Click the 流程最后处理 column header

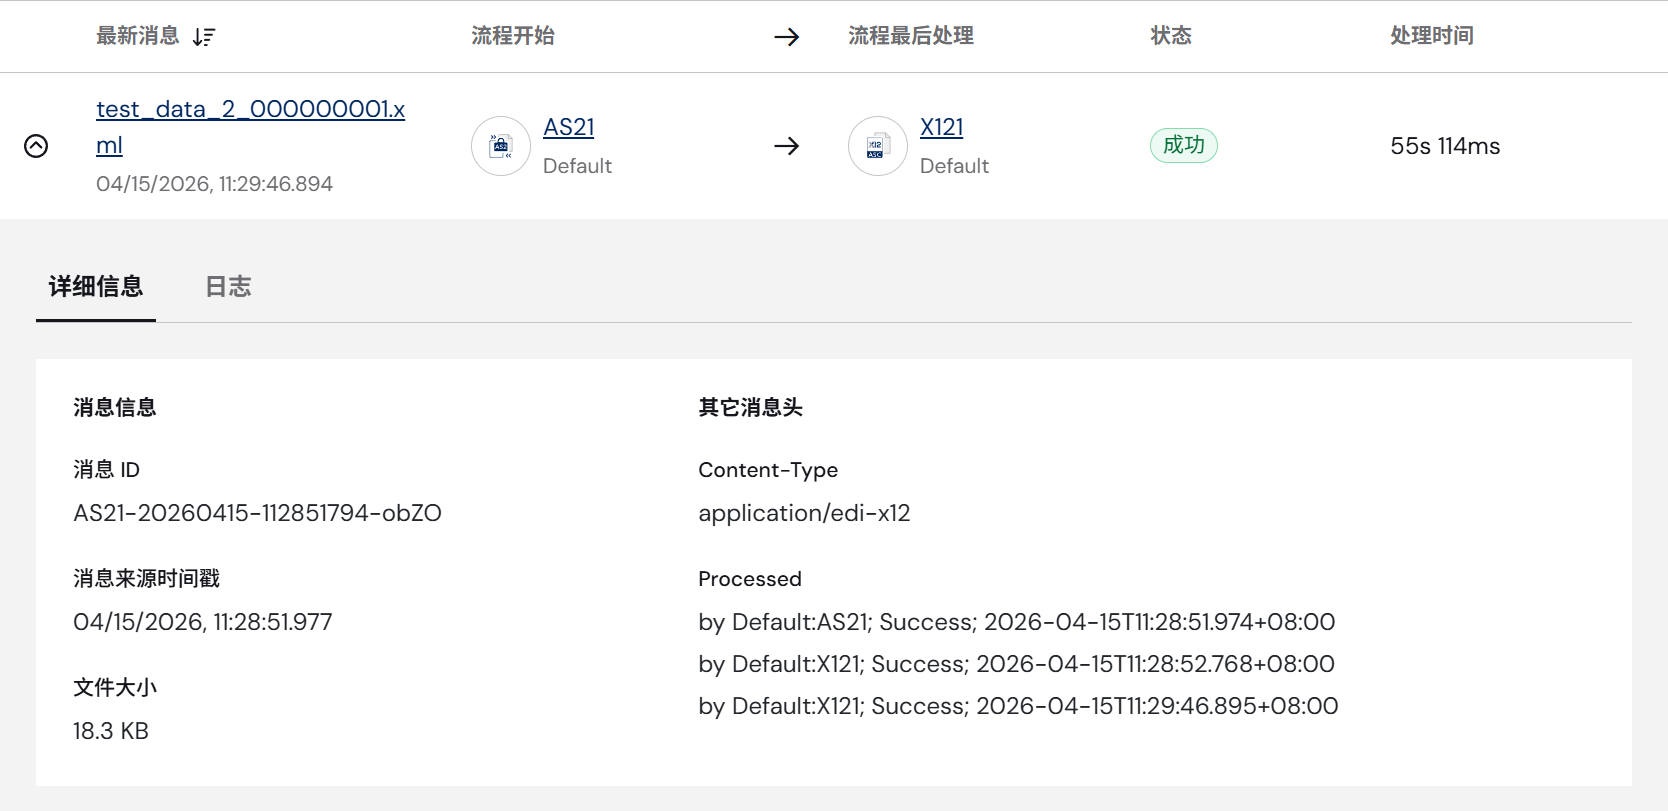point(911,36)
